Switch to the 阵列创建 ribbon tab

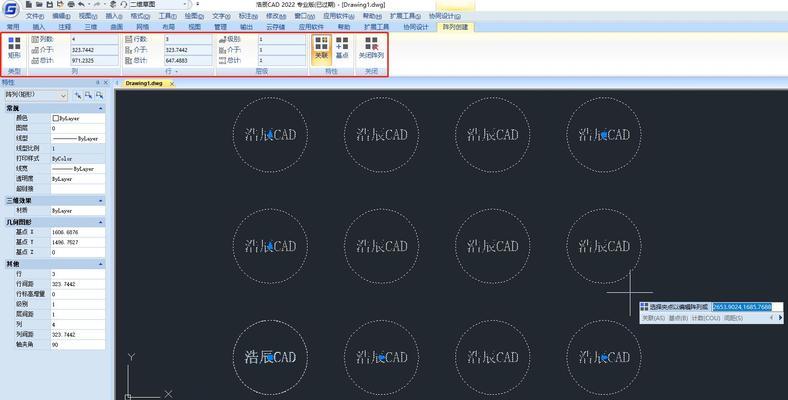455,27
